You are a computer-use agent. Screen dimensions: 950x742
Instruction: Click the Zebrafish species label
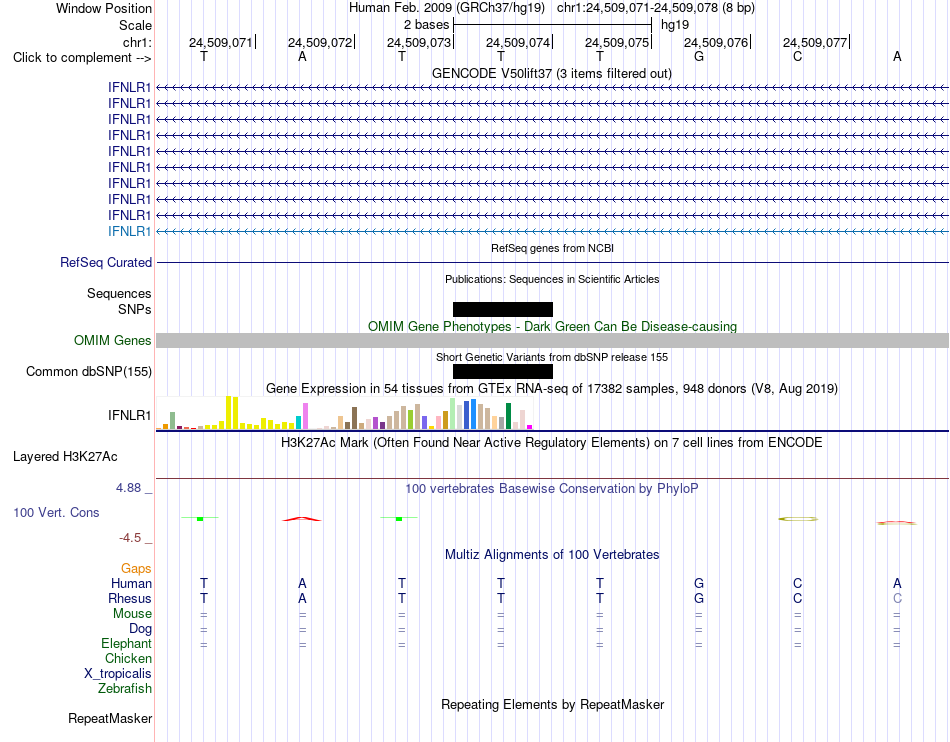click(125, 689)
